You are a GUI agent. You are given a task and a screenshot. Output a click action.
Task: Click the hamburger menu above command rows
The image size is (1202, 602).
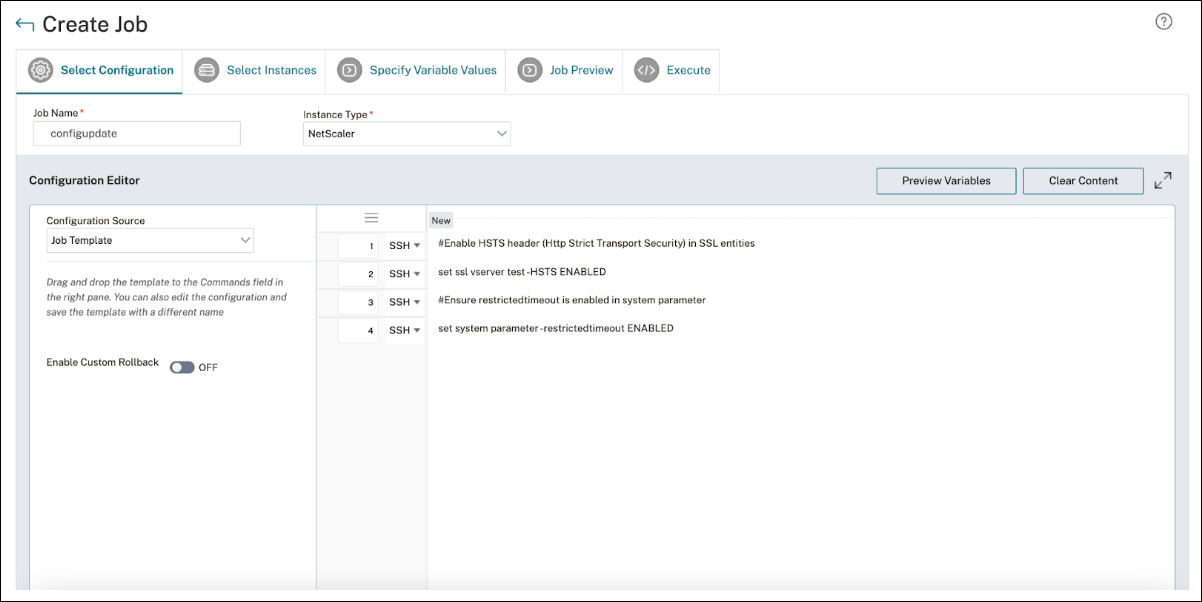pos(371,218)
